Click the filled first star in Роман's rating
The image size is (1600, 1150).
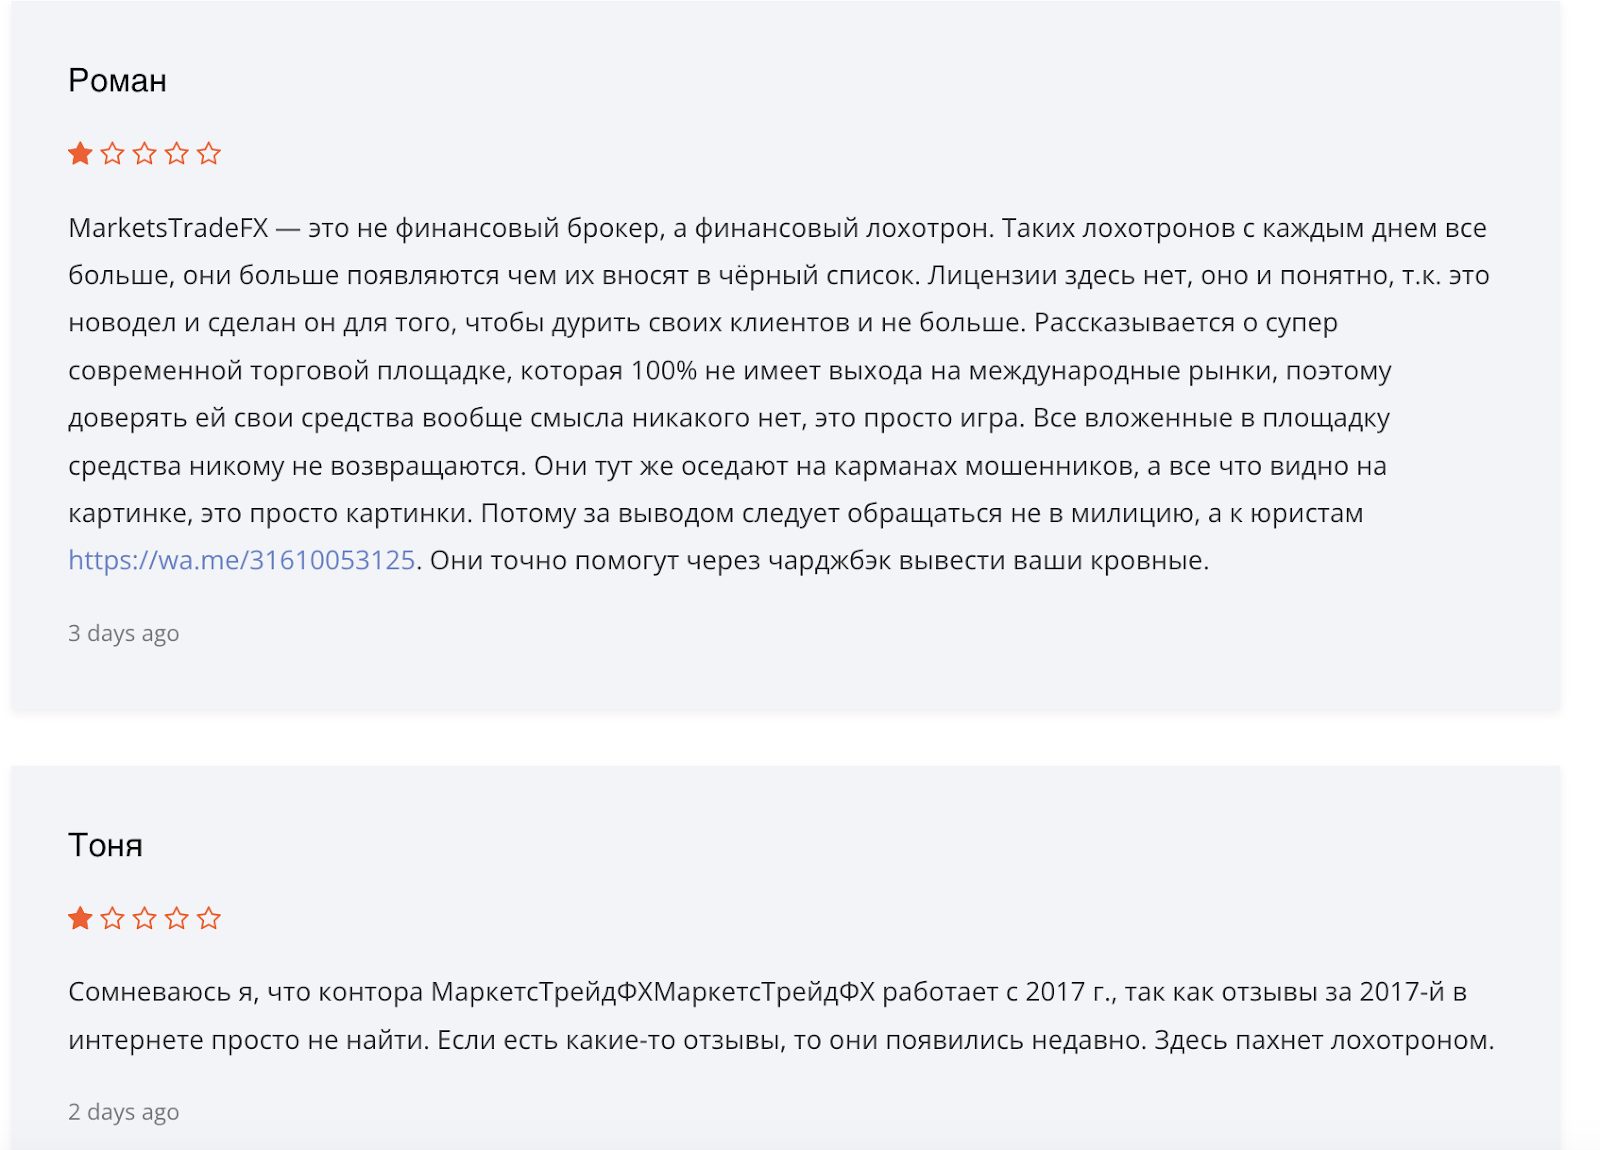[81, 153]
